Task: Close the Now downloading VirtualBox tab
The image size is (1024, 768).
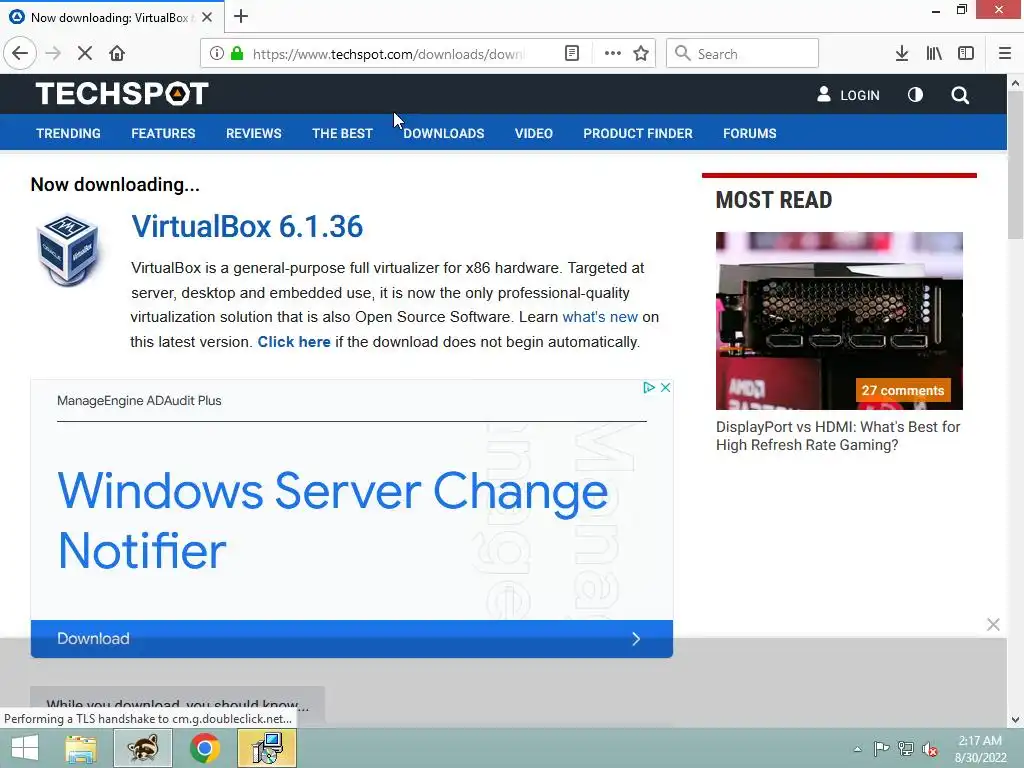Action: click(x=207, y=17)
